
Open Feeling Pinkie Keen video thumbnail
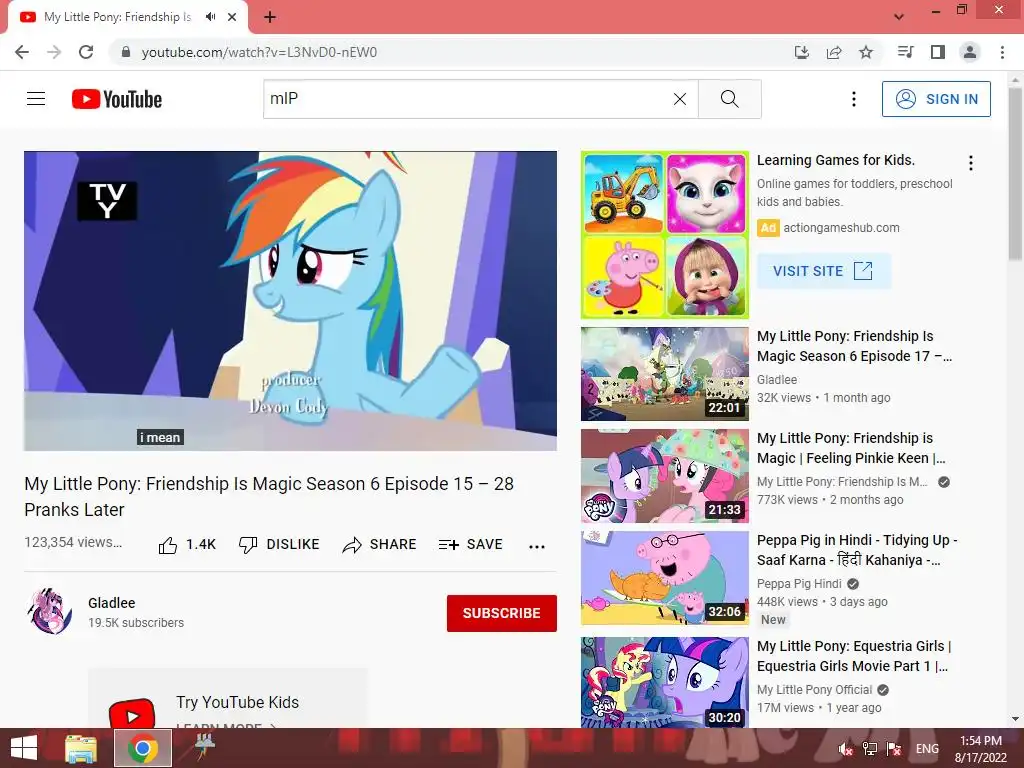[665, 476]
